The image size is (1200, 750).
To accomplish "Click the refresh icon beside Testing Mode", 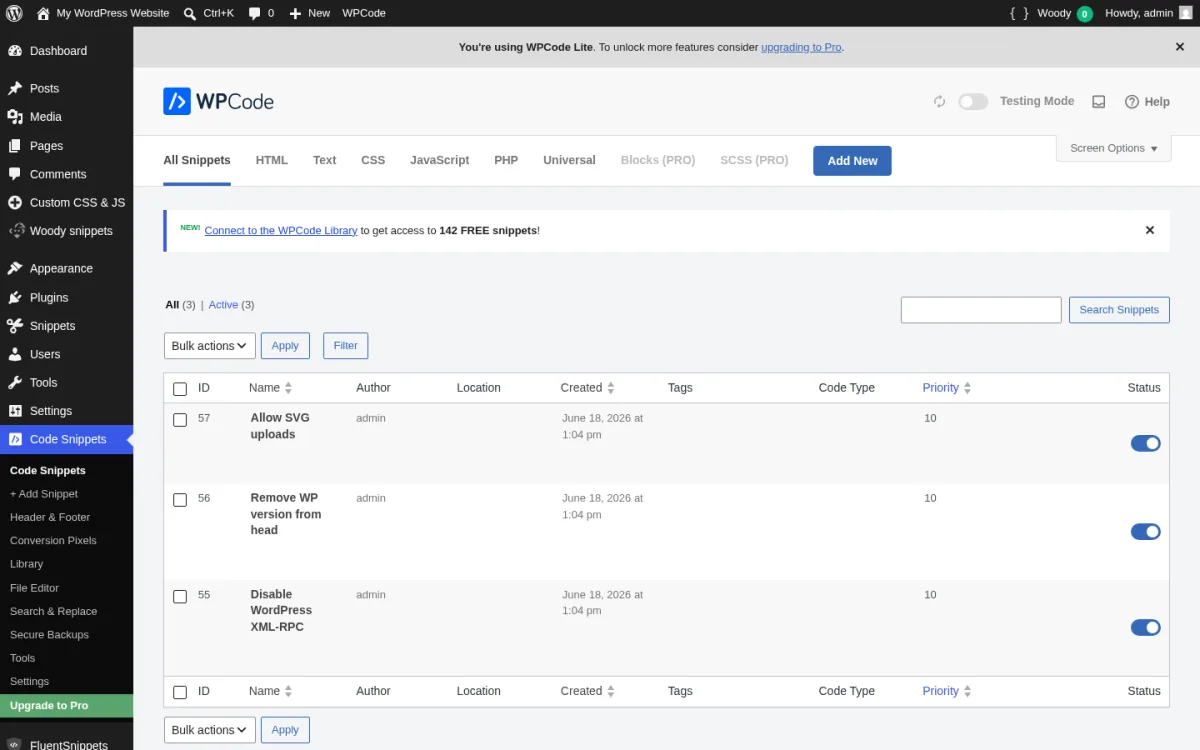I will pyautogui.click(x=939, y=102).
